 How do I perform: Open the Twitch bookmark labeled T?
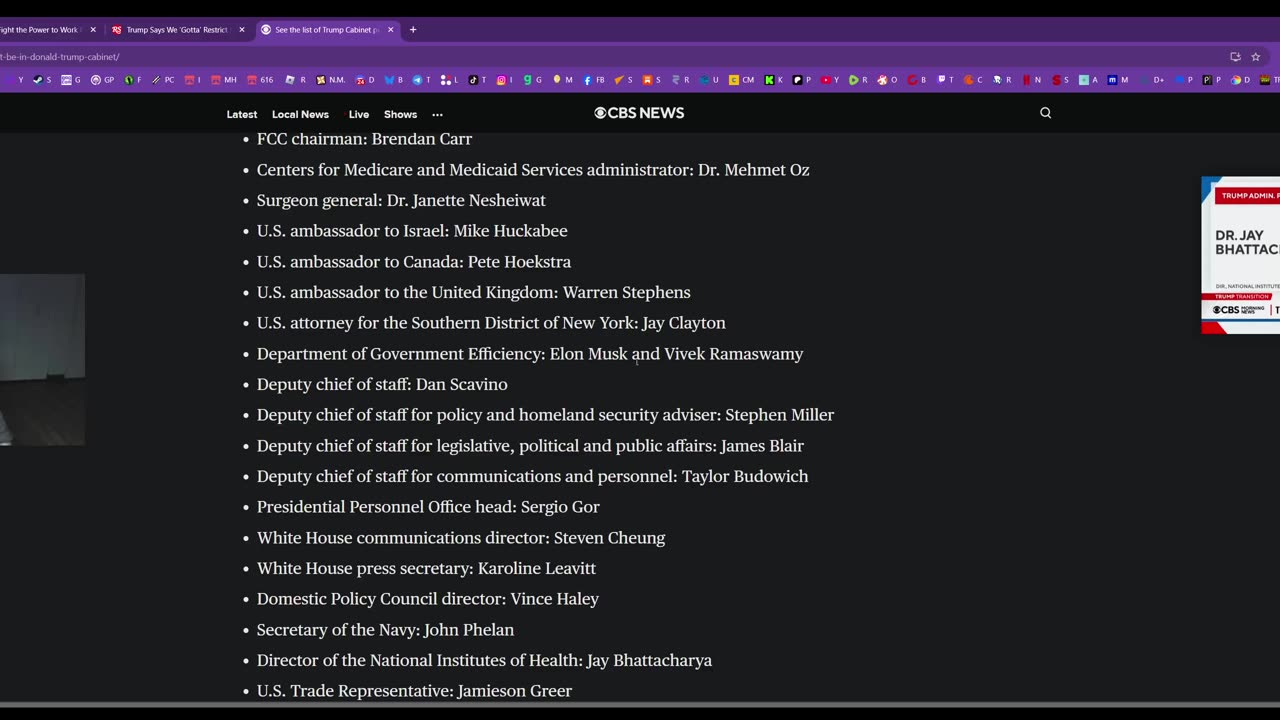click(x=945, y=80)
